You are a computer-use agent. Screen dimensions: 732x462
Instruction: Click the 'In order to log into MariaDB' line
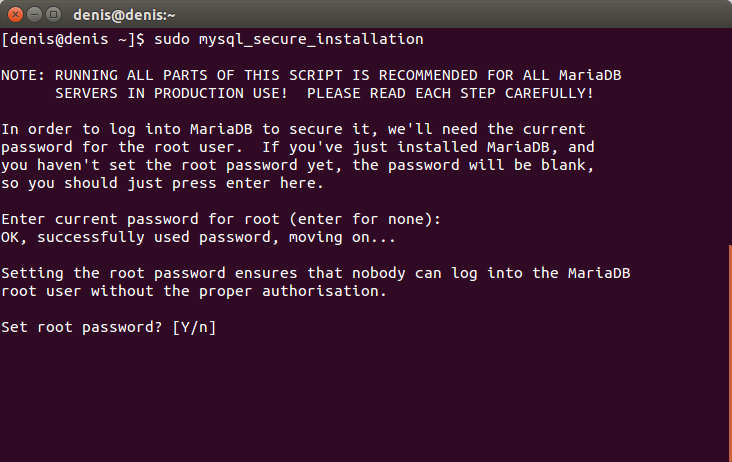tap(293, 129)
